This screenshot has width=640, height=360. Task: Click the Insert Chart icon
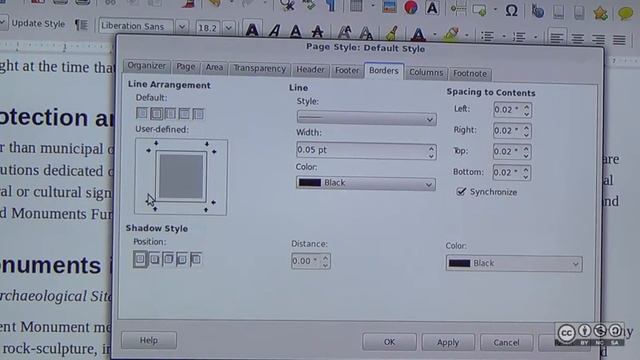pos(411,7)
